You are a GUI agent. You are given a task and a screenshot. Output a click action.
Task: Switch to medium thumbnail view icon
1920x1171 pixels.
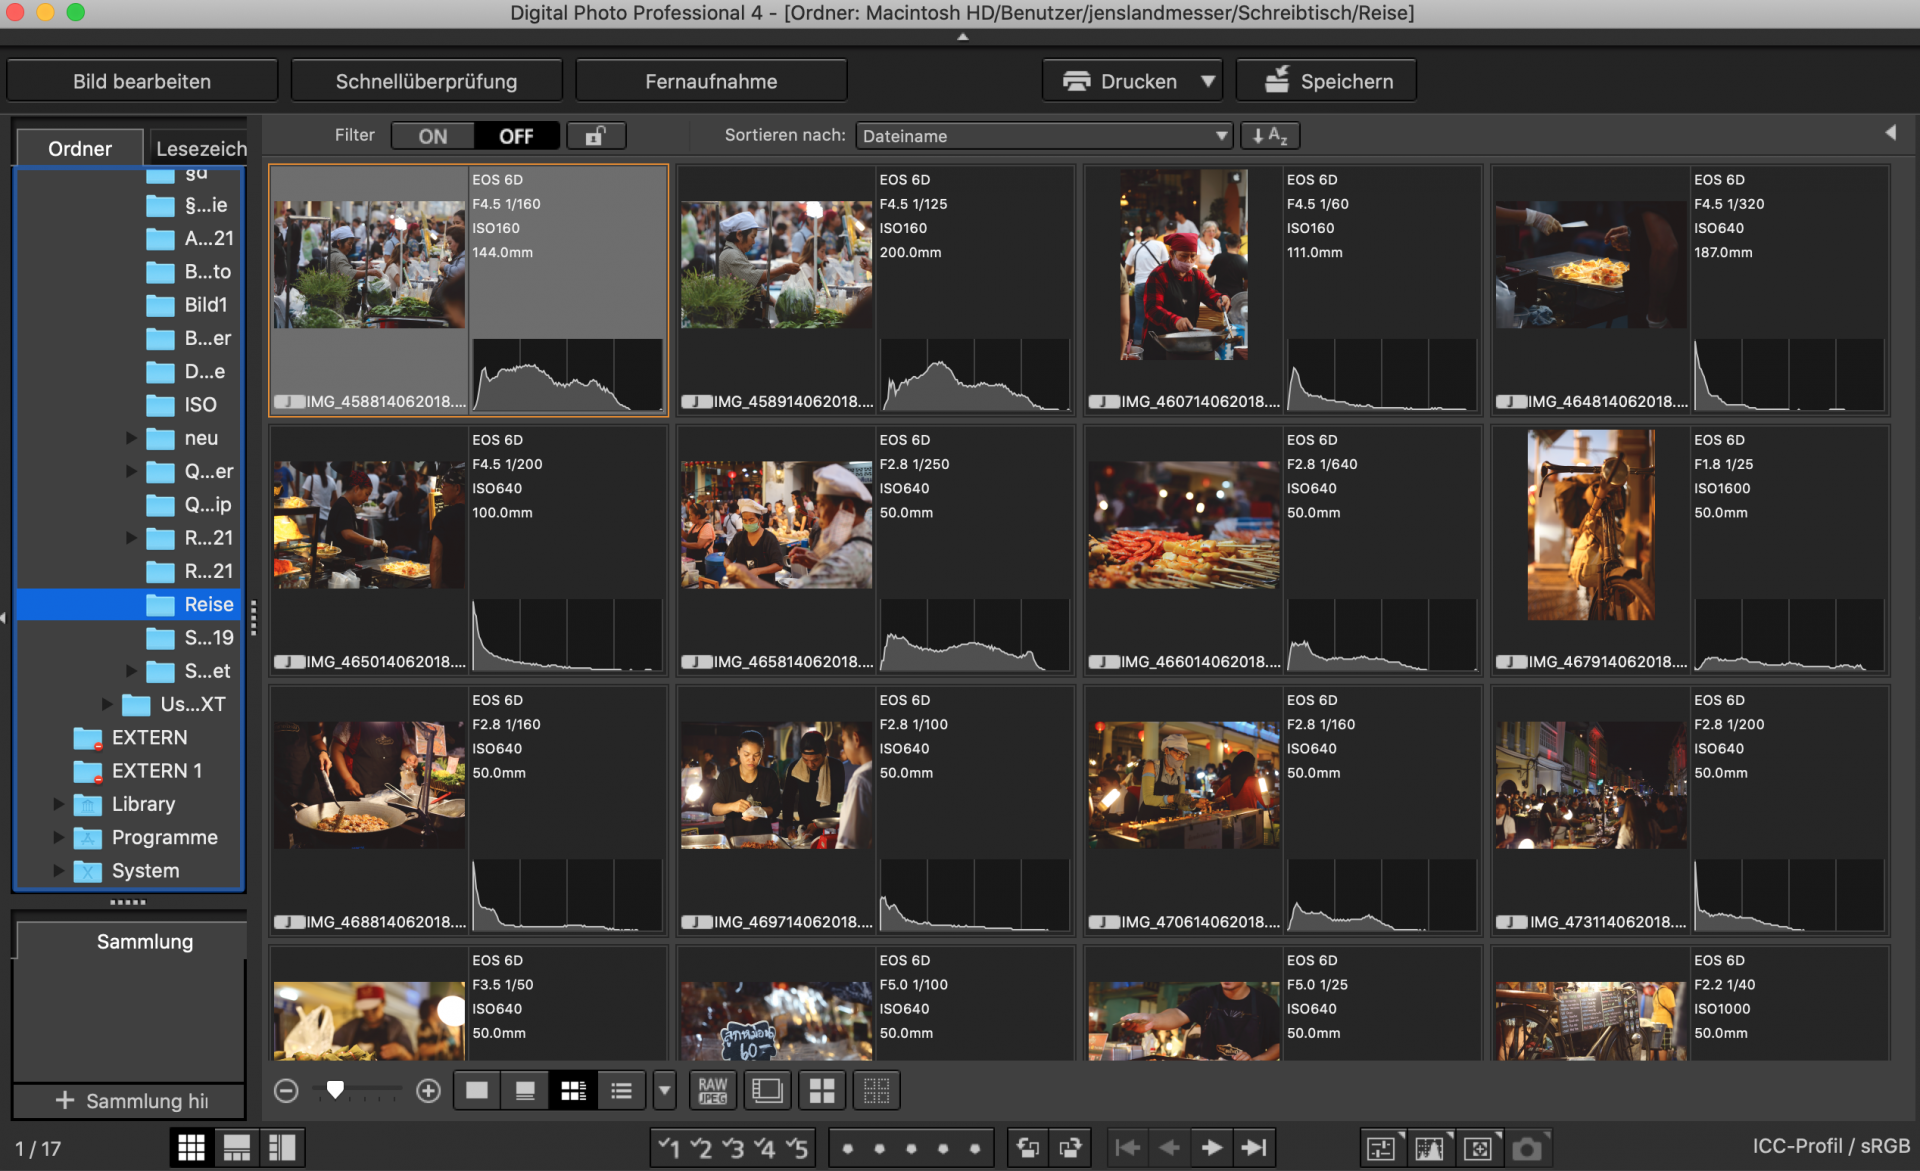[525, 1091]
